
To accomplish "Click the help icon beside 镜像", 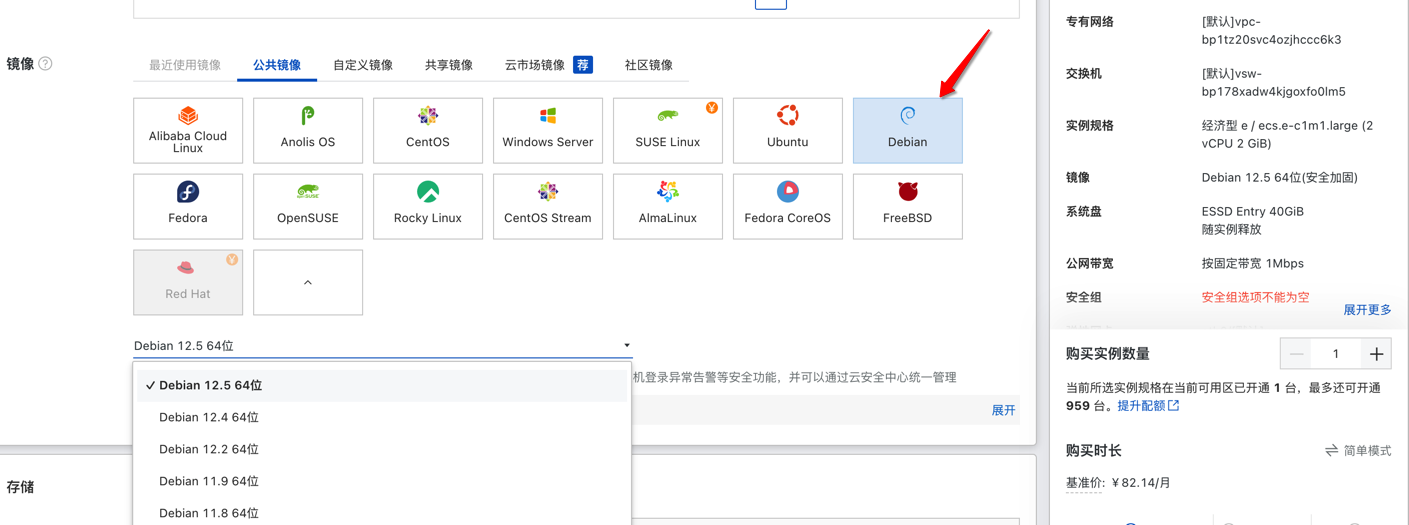I will (x=45, y=64).
